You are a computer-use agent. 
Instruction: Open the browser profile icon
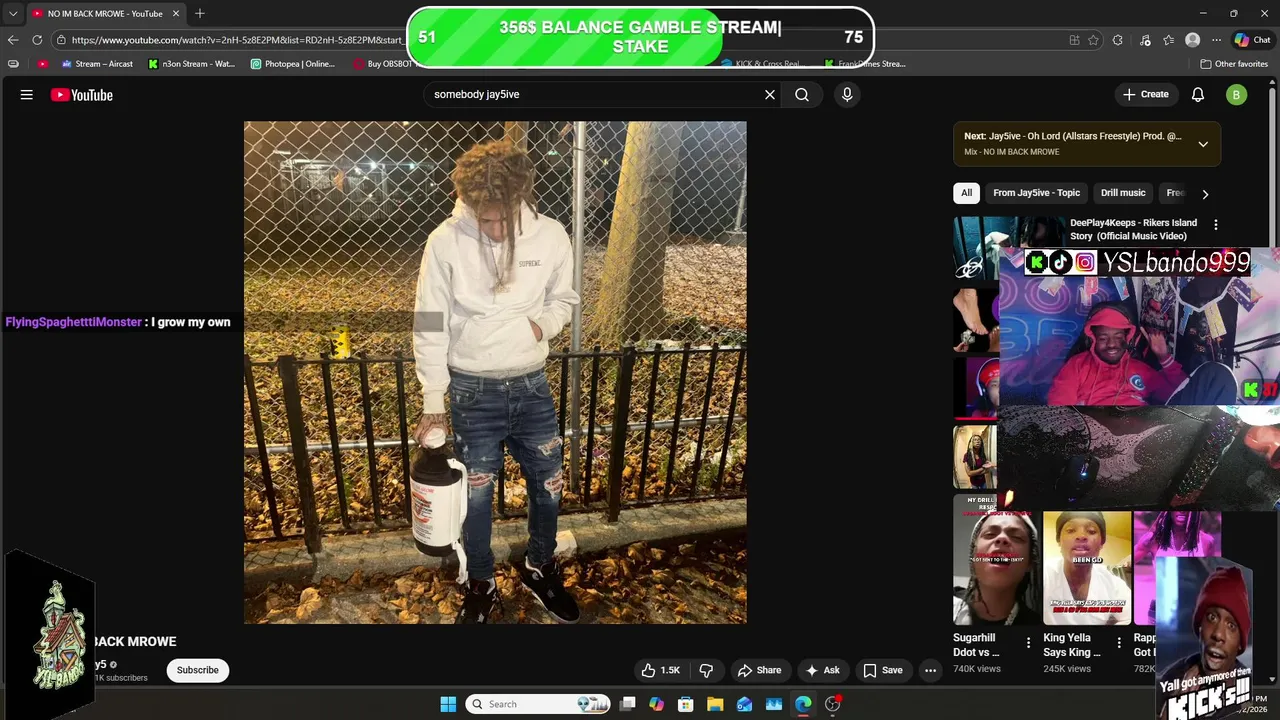point(1192,40)
